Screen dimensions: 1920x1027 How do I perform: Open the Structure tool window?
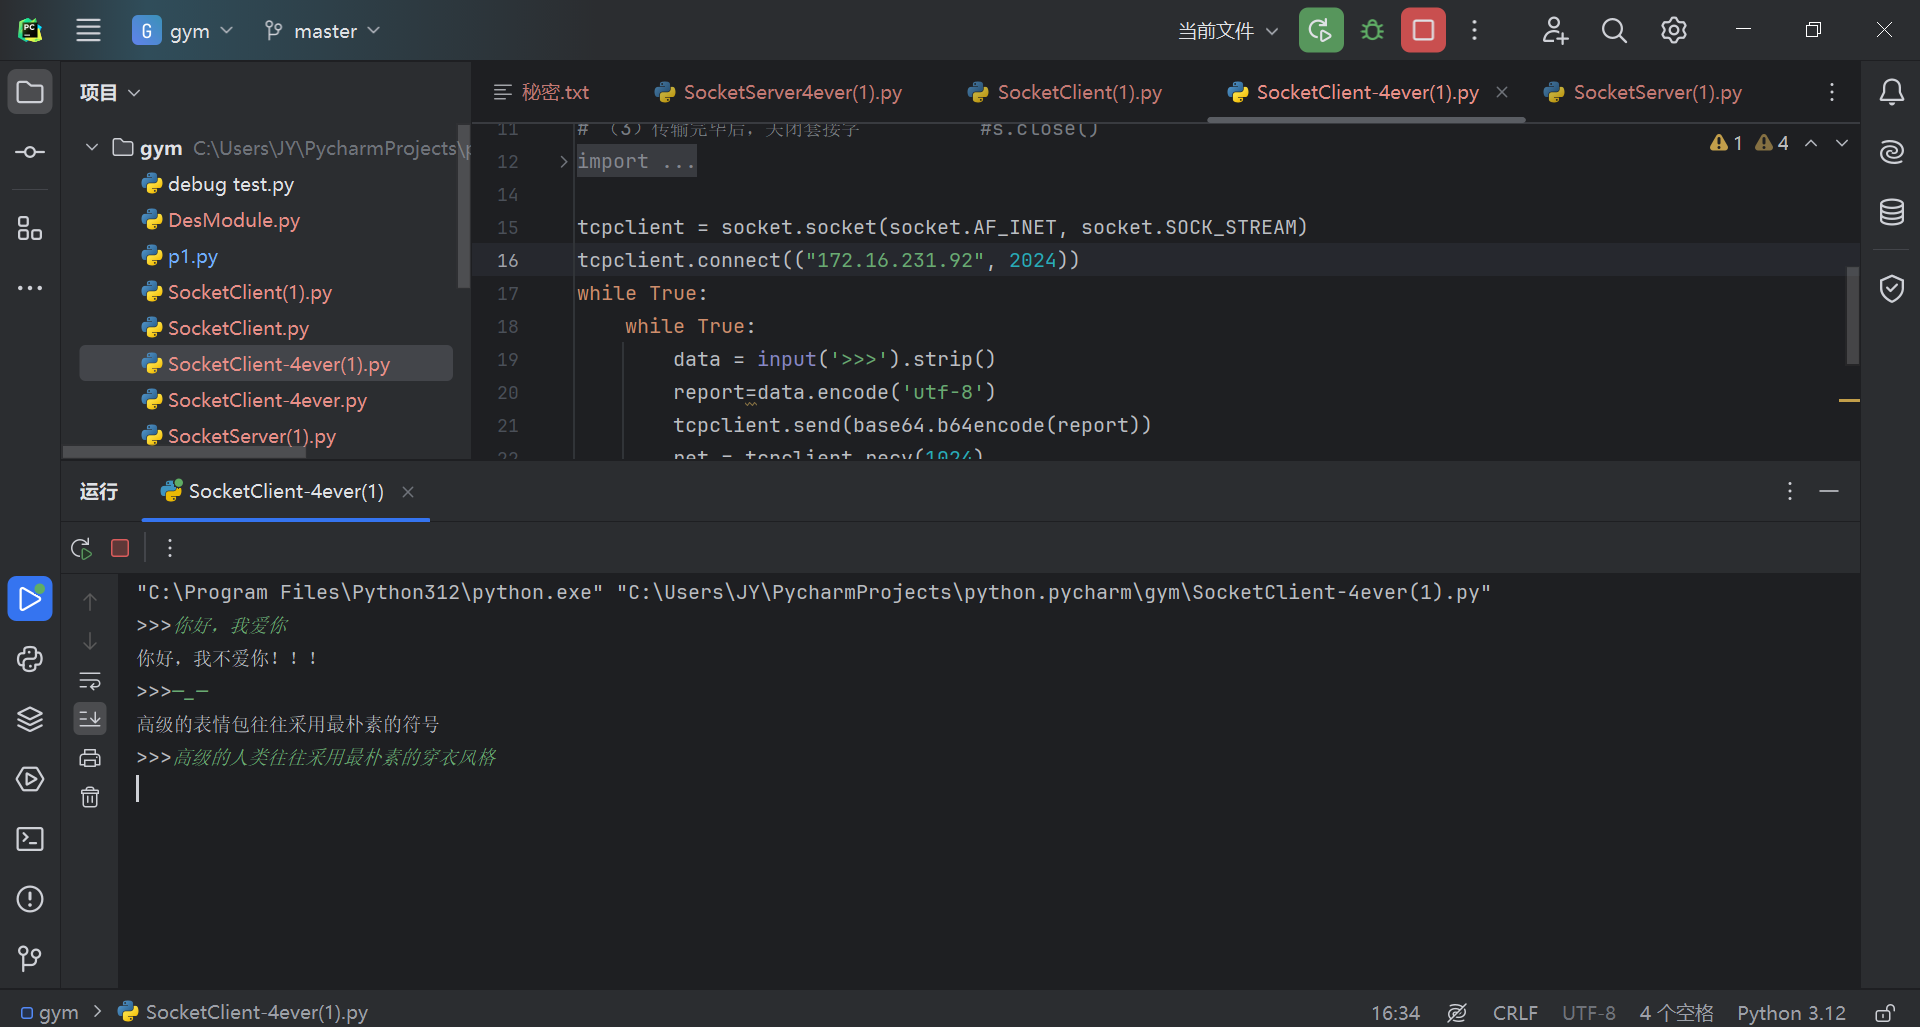pos(30,229)
